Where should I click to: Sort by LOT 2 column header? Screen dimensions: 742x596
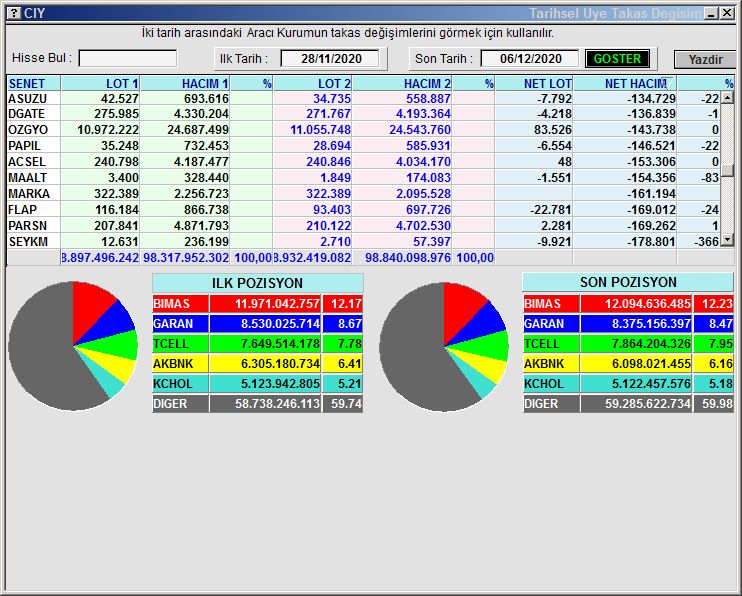313,83
